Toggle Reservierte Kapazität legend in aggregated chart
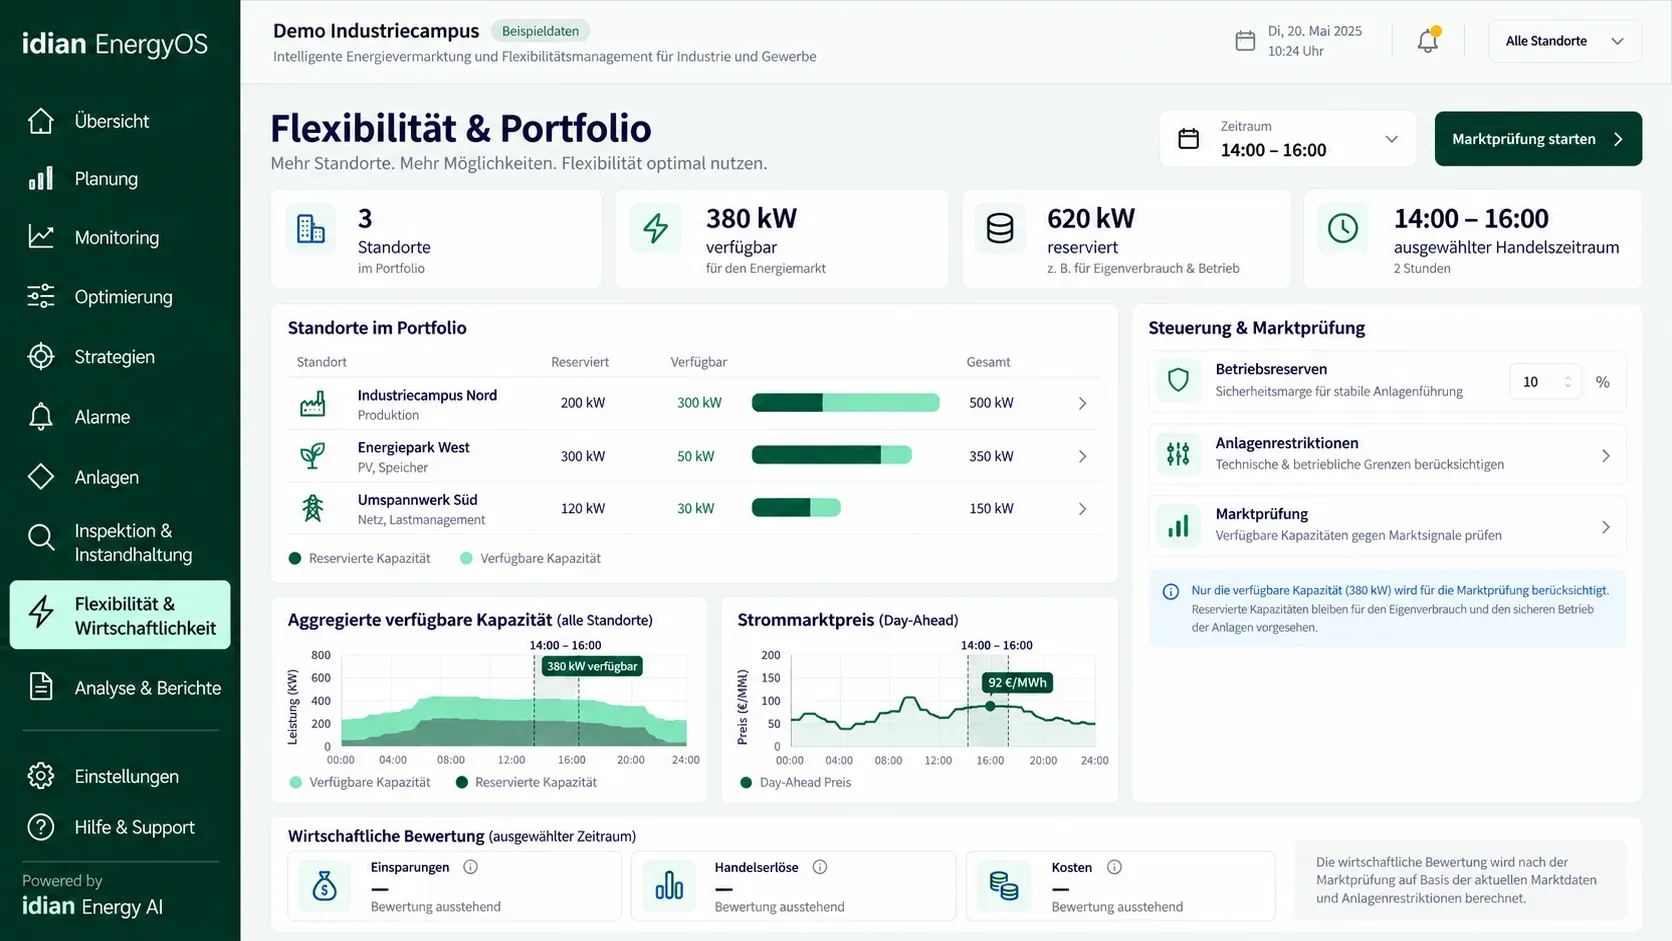Image resolution: width=1672 pixels, height=941 pixels. [x=526, y=782]
